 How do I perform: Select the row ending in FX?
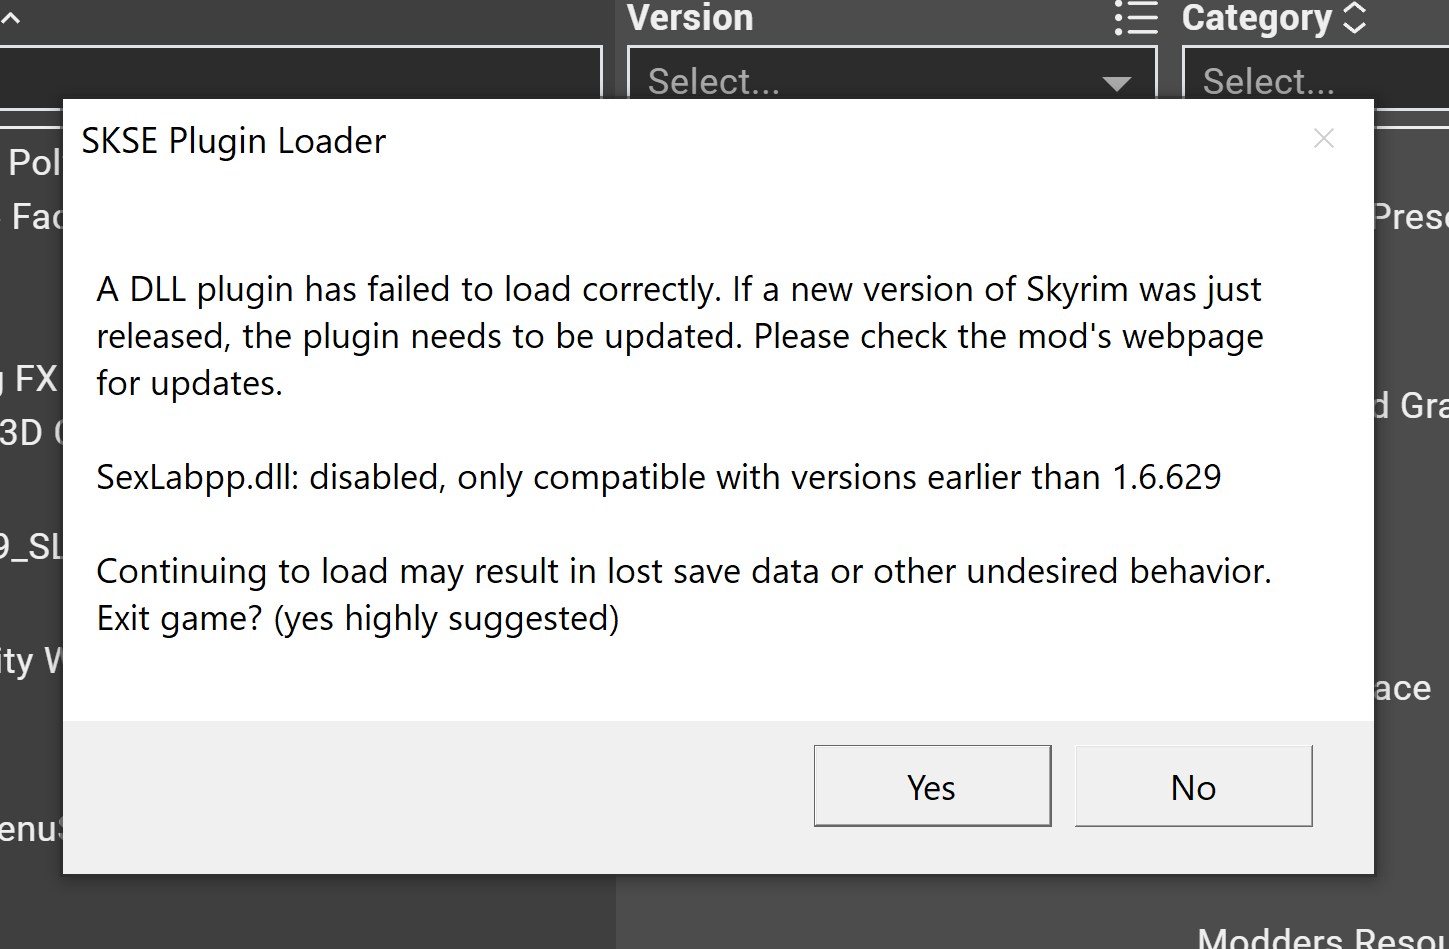[32, 379]
